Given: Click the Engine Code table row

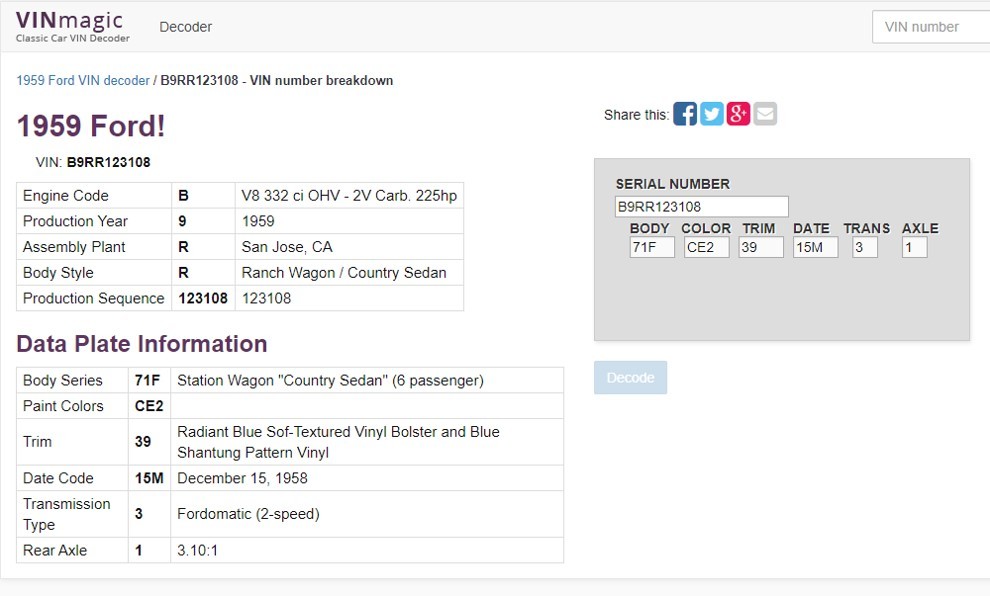Looking at the screenshot, I should 240,196.
